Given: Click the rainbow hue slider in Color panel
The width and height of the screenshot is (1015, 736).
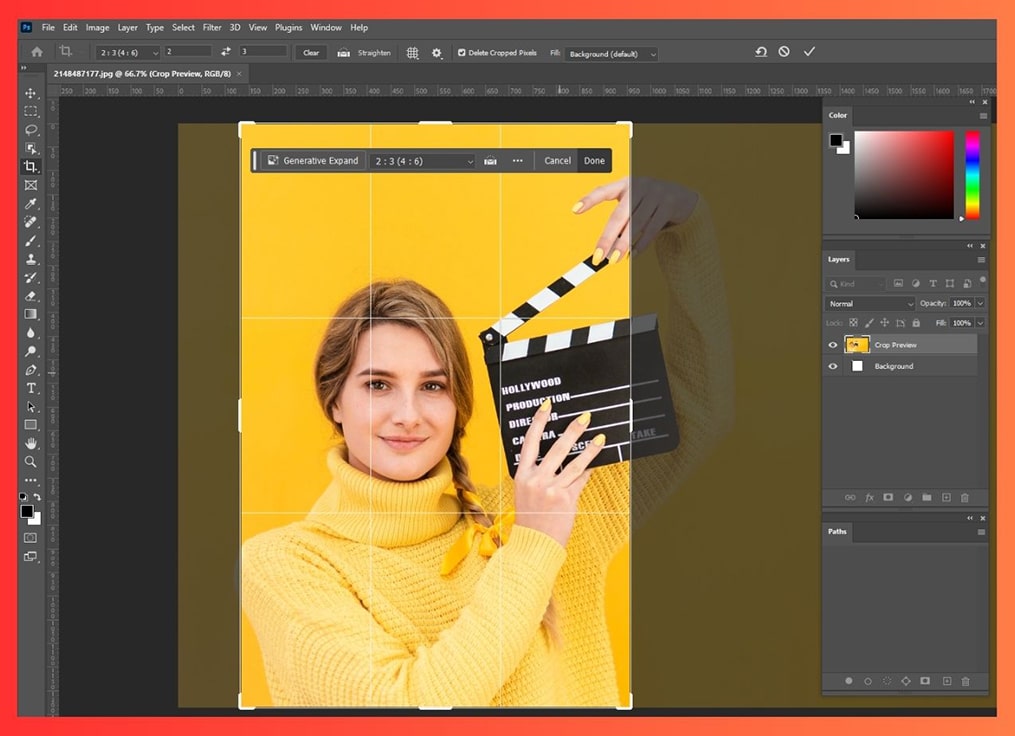Looking at the screenshot, I should coord(971,175).
